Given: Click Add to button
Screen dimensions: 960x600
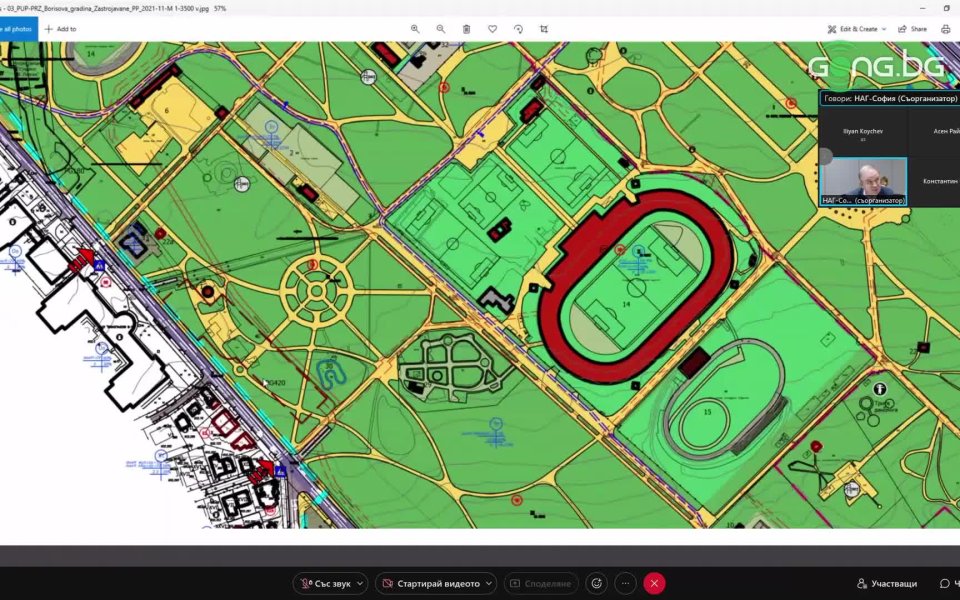Looking at the screenshot, I should click(60, 29).
